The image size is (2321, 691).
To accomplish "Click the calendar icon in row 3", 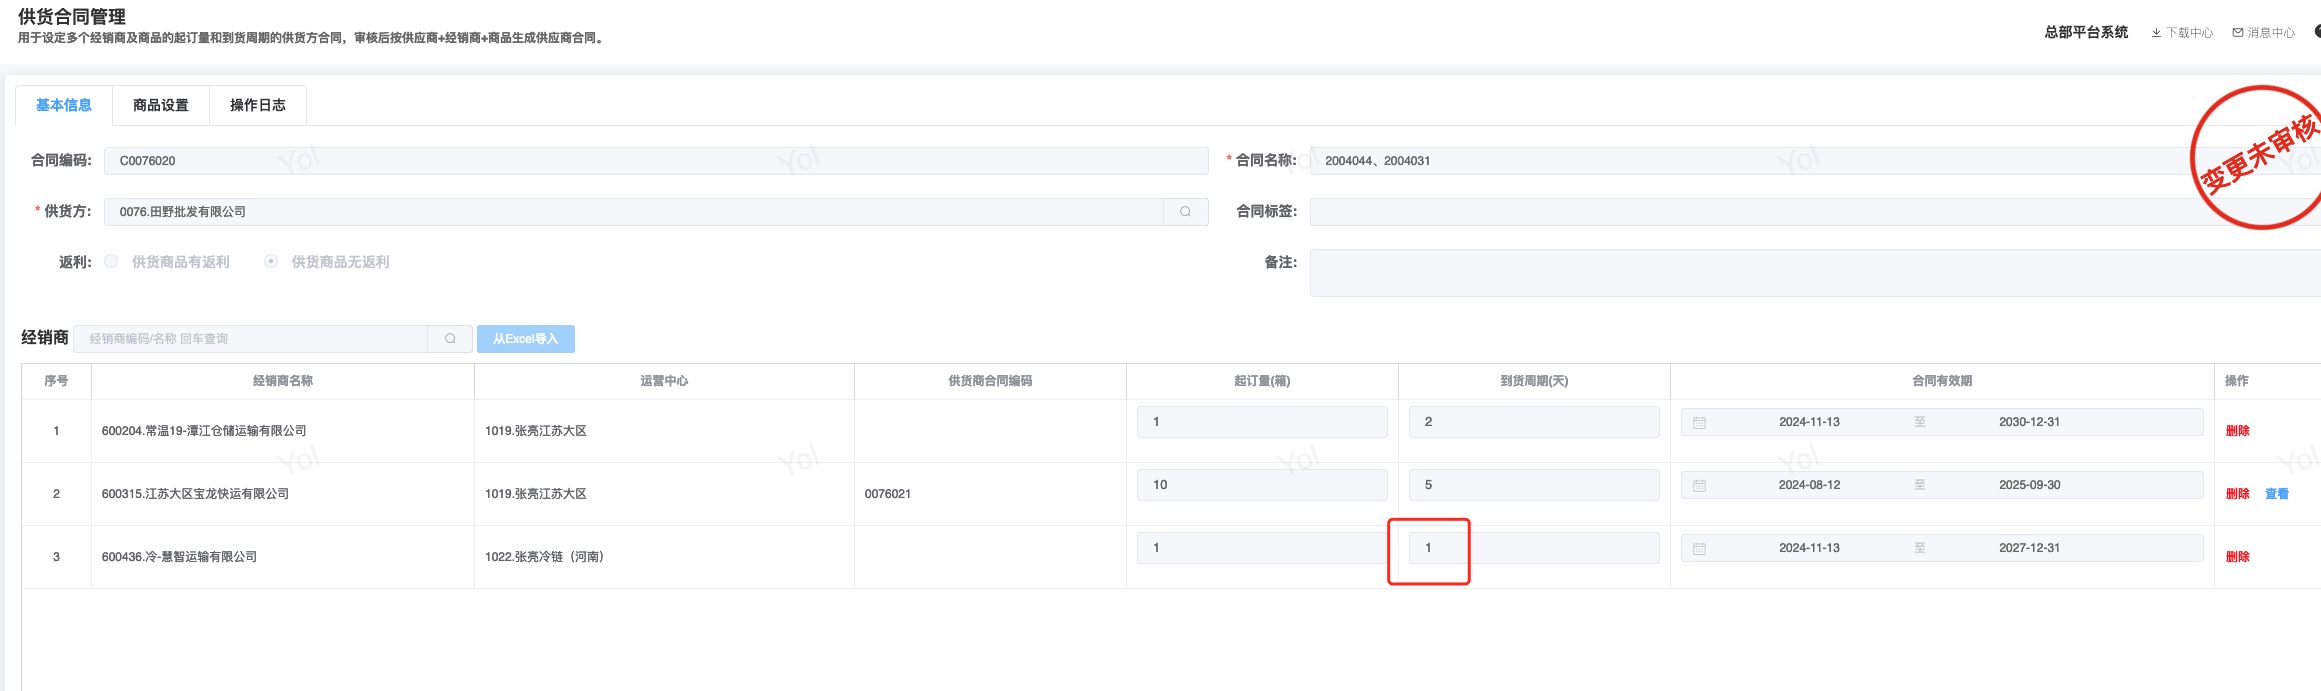I will [x=1699, y=549].
